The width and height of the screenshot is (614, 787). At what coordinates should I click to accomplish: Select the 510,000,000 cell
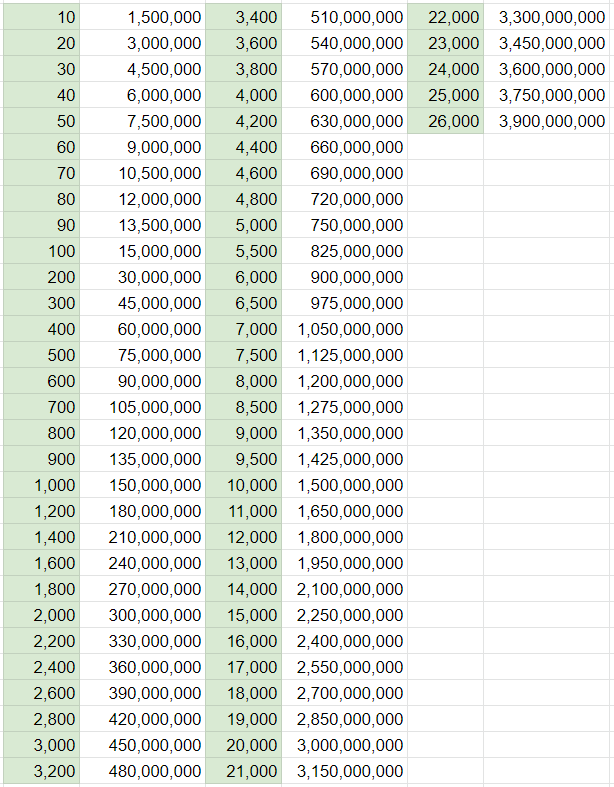[344, 17]
